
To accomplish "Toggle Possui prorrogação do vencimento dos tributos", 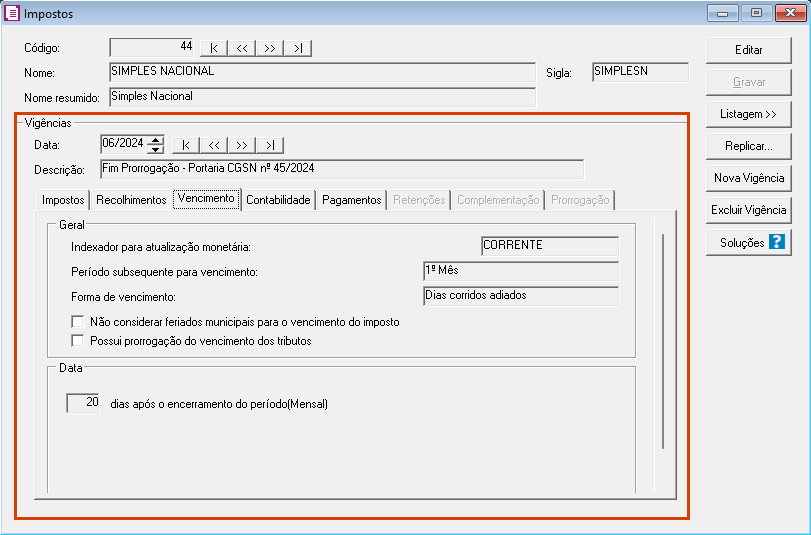I will (78, 340).
